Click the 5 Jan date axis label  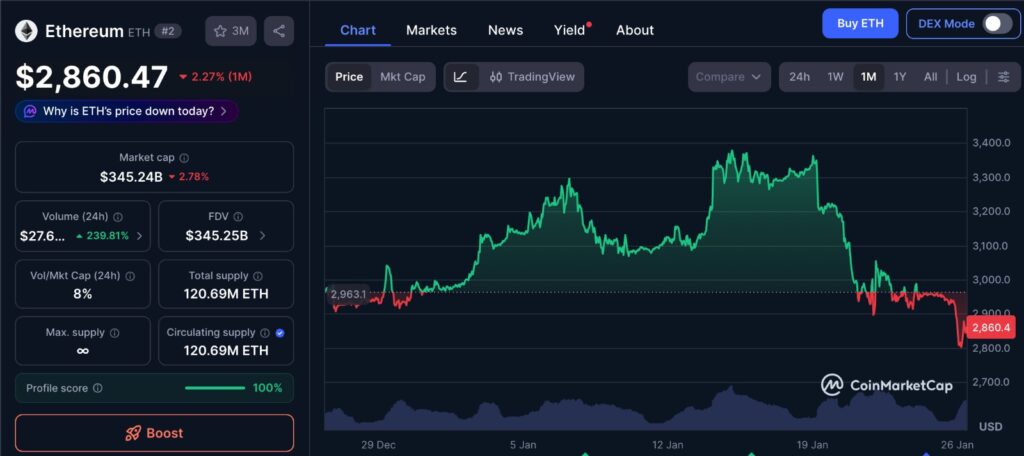pos(523,445)
